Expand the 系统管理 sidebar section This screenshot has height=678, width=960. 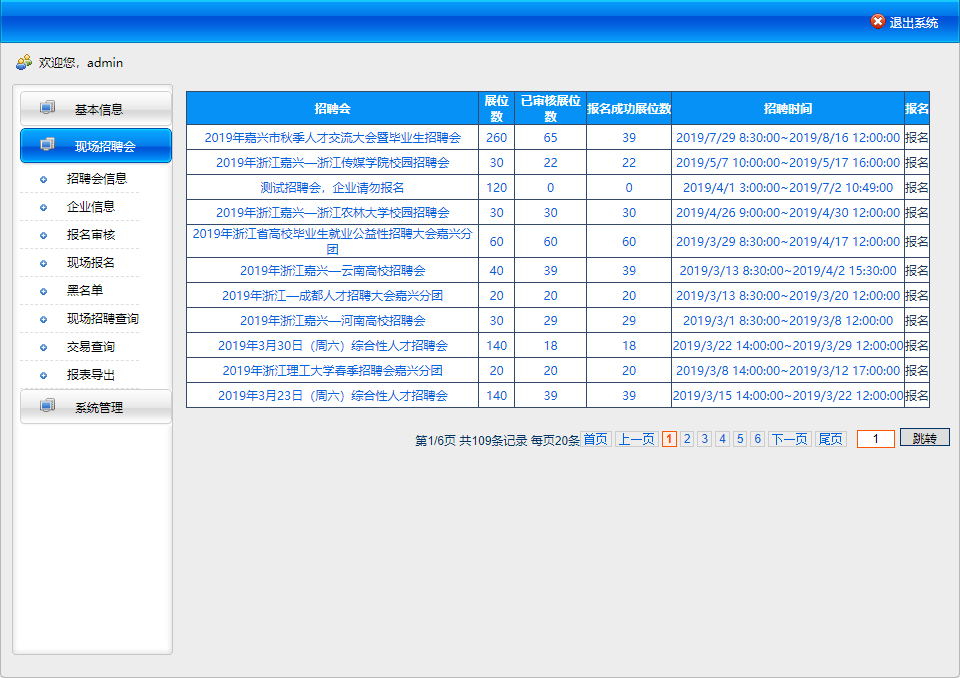pos(97,407)
